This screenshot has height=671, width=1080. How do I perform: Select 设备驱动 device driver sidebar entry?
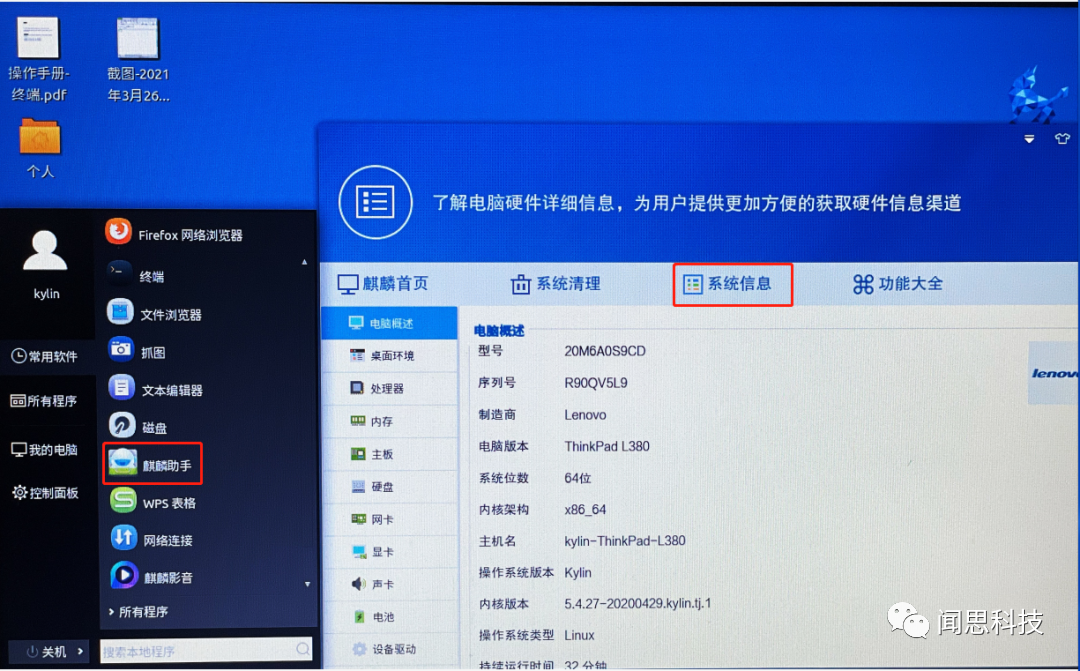[x=389, y=649]
